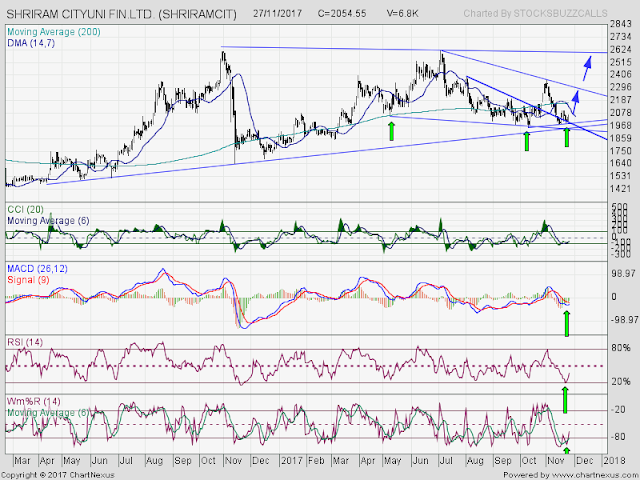Click the 2624 price axis label
Screen dimensions: 640x480
(621, 50)
